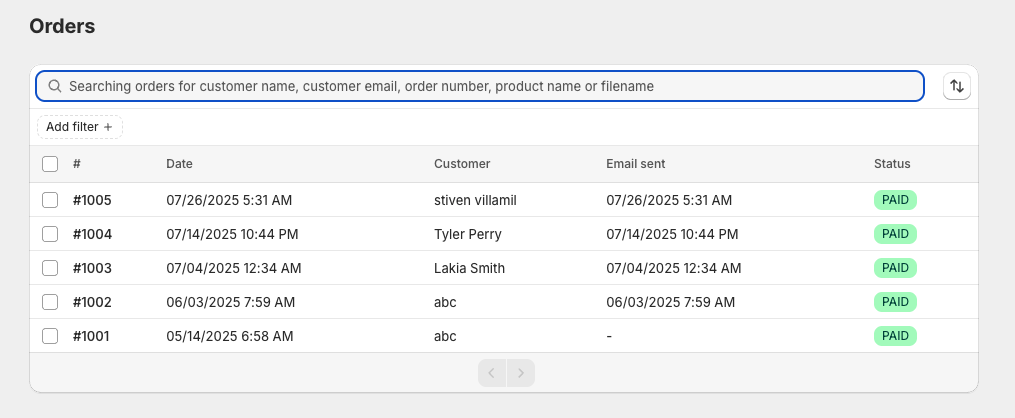Click PAID status badge for order #1005
Screen dimensions: 1015x418
895,200
